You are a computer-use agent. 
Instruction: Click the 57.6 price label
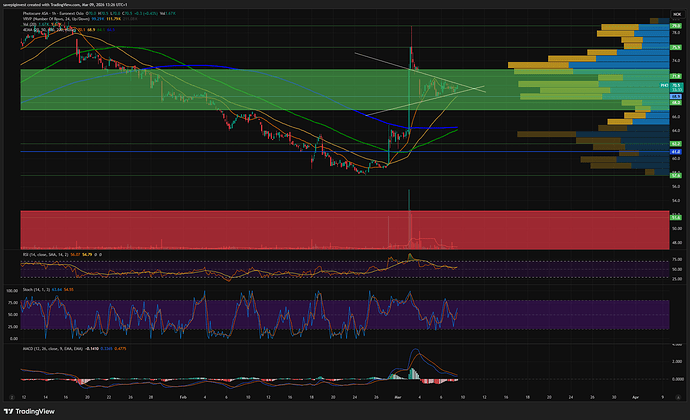[x=676, y=174]
